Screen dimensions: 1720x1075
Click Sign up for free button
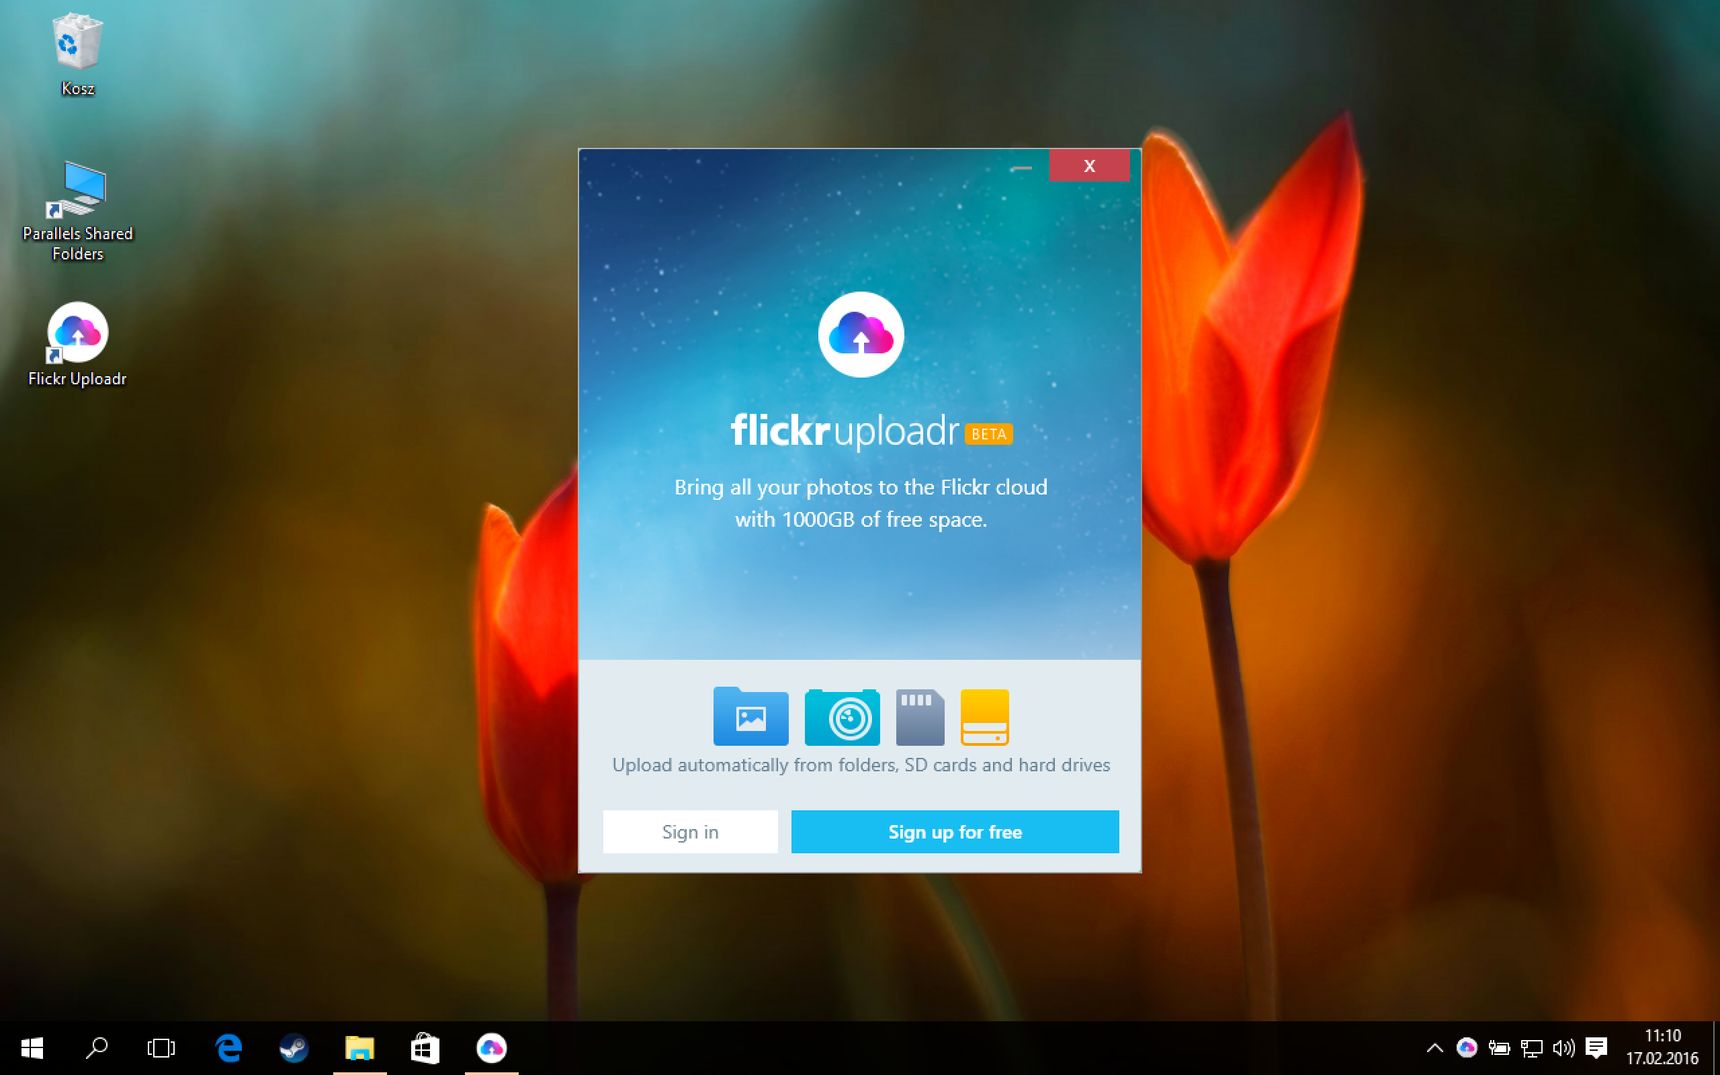[955, 832]
